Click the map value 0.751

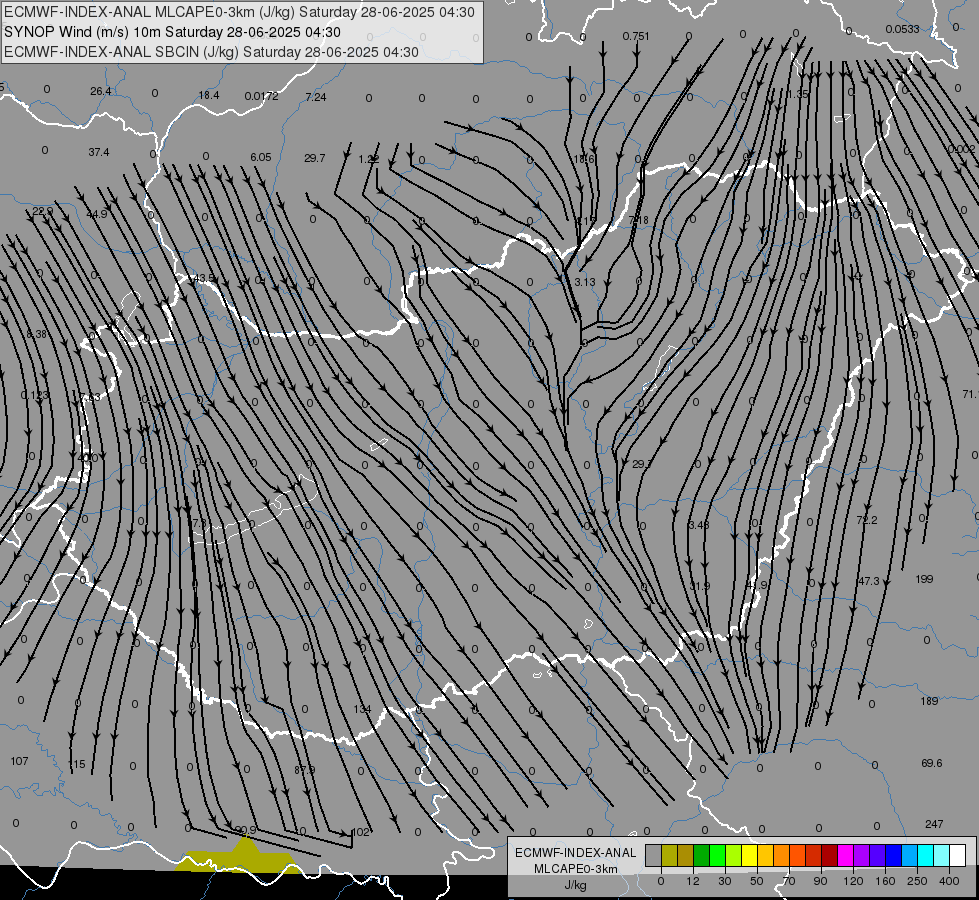pos(636,36)
